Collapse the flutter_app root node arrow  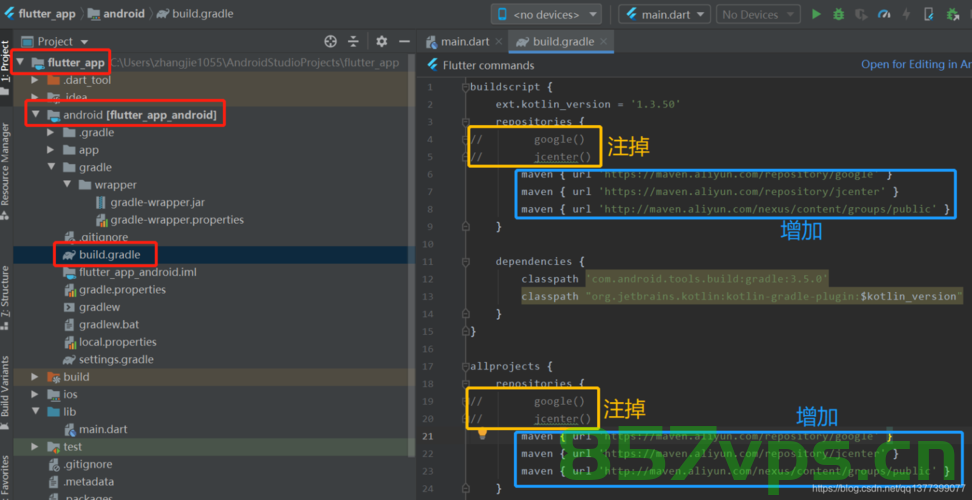20,63
